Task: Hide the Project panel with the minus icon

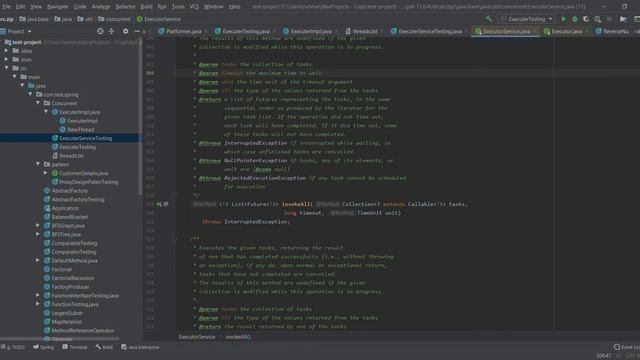Action: click(137, 31)
